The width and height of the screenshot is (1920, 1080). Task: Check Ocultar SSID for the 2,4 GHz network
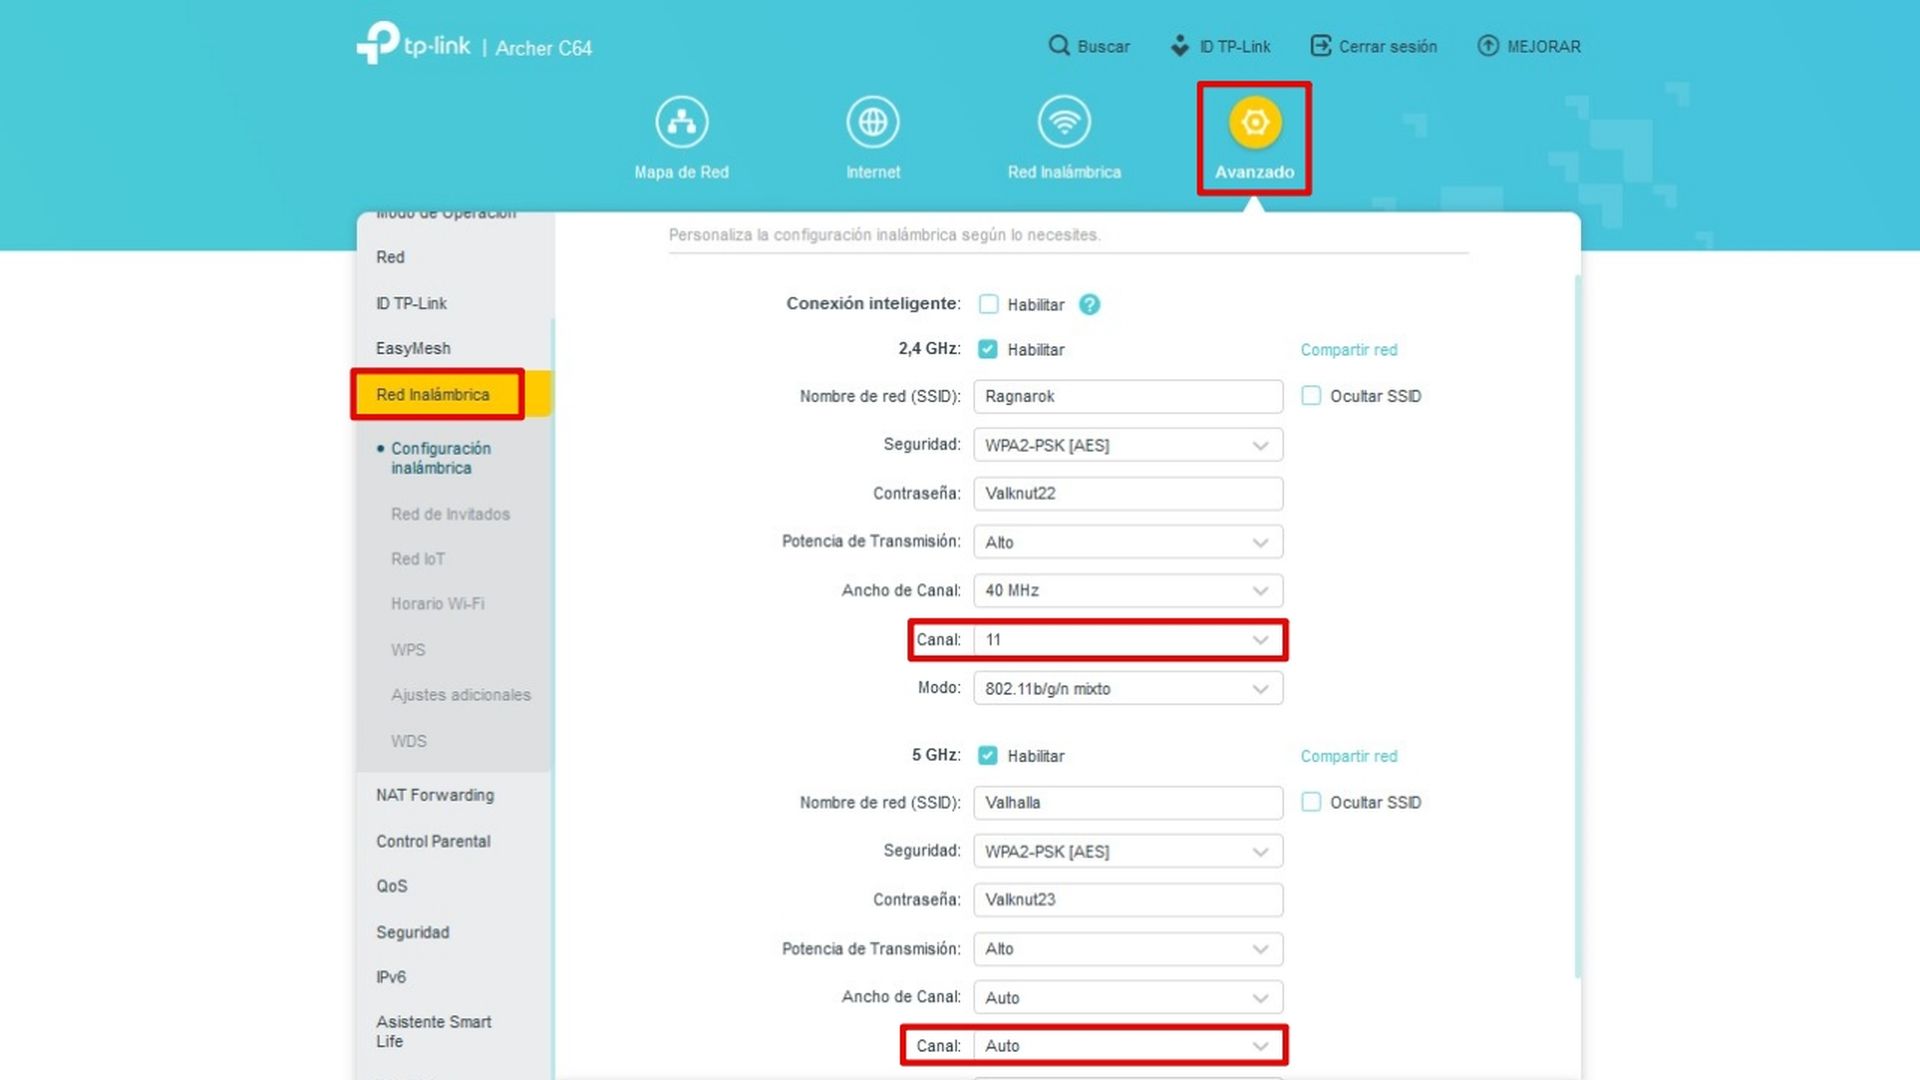1310,396
